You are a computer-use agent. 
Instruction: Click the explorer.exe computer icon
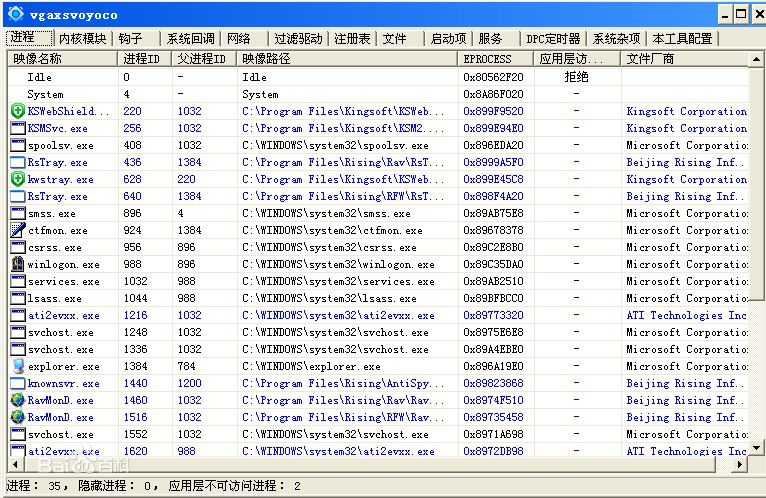tap(18, 366)
